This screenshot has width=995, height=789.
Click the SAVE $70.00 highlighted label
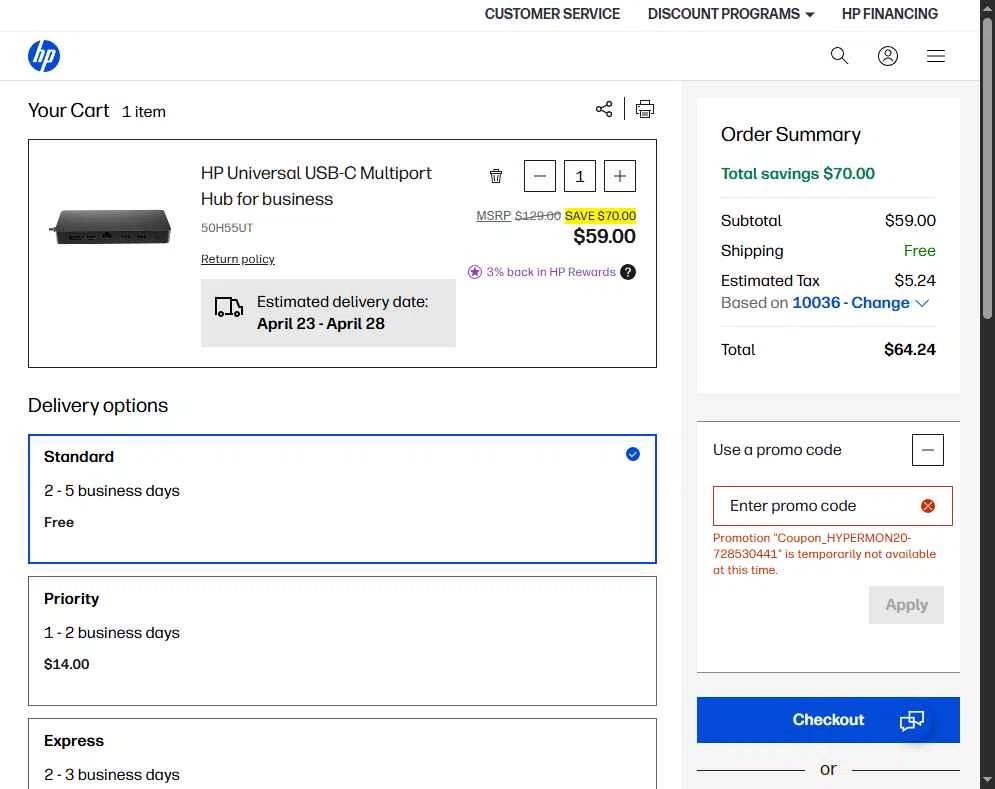coord(600,216)
